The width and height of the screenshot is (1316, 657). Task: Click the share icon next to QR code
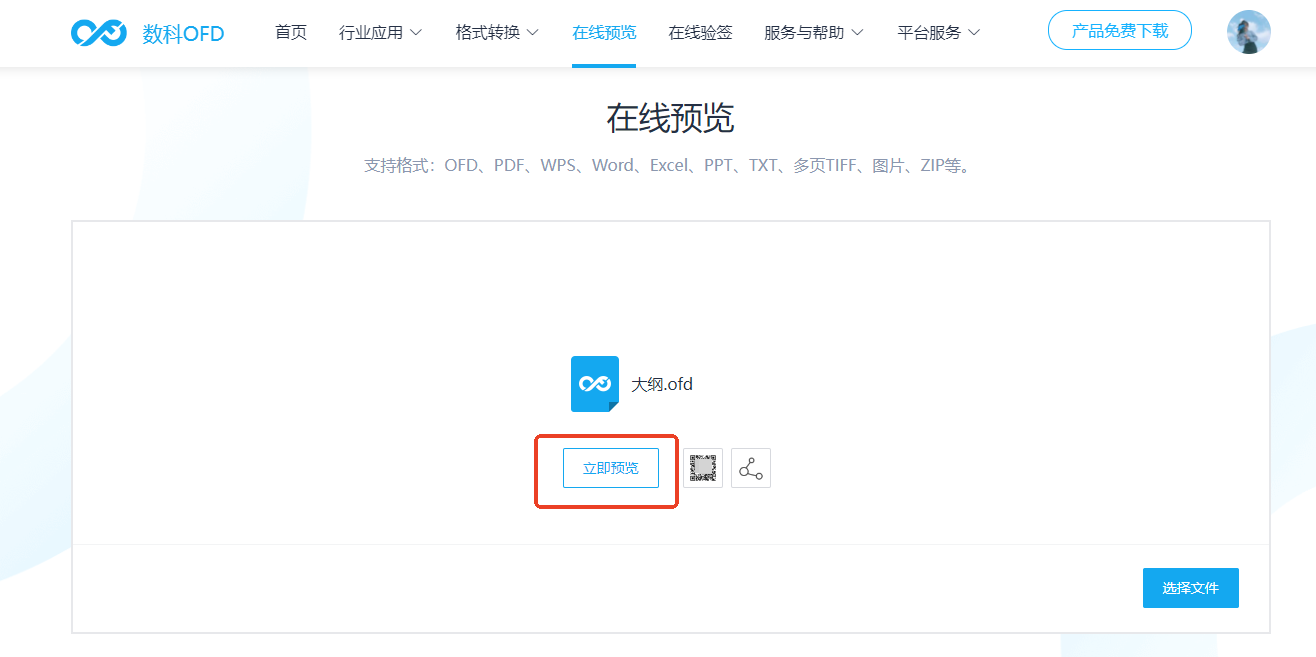[x=750, y=468]
